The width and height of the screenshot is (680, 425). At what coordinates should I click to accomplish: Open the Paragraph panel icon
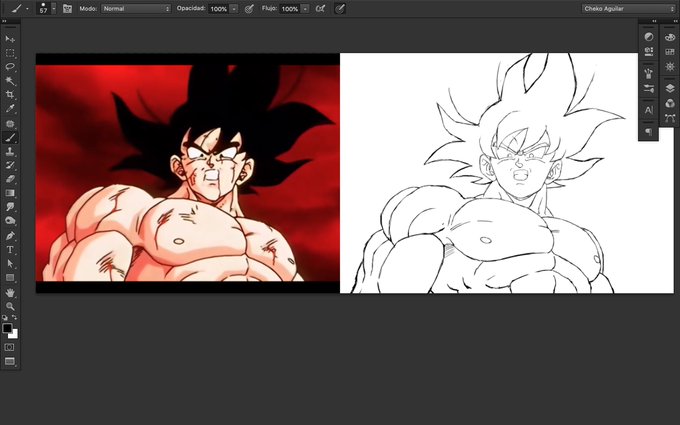[x=649, y=131]
